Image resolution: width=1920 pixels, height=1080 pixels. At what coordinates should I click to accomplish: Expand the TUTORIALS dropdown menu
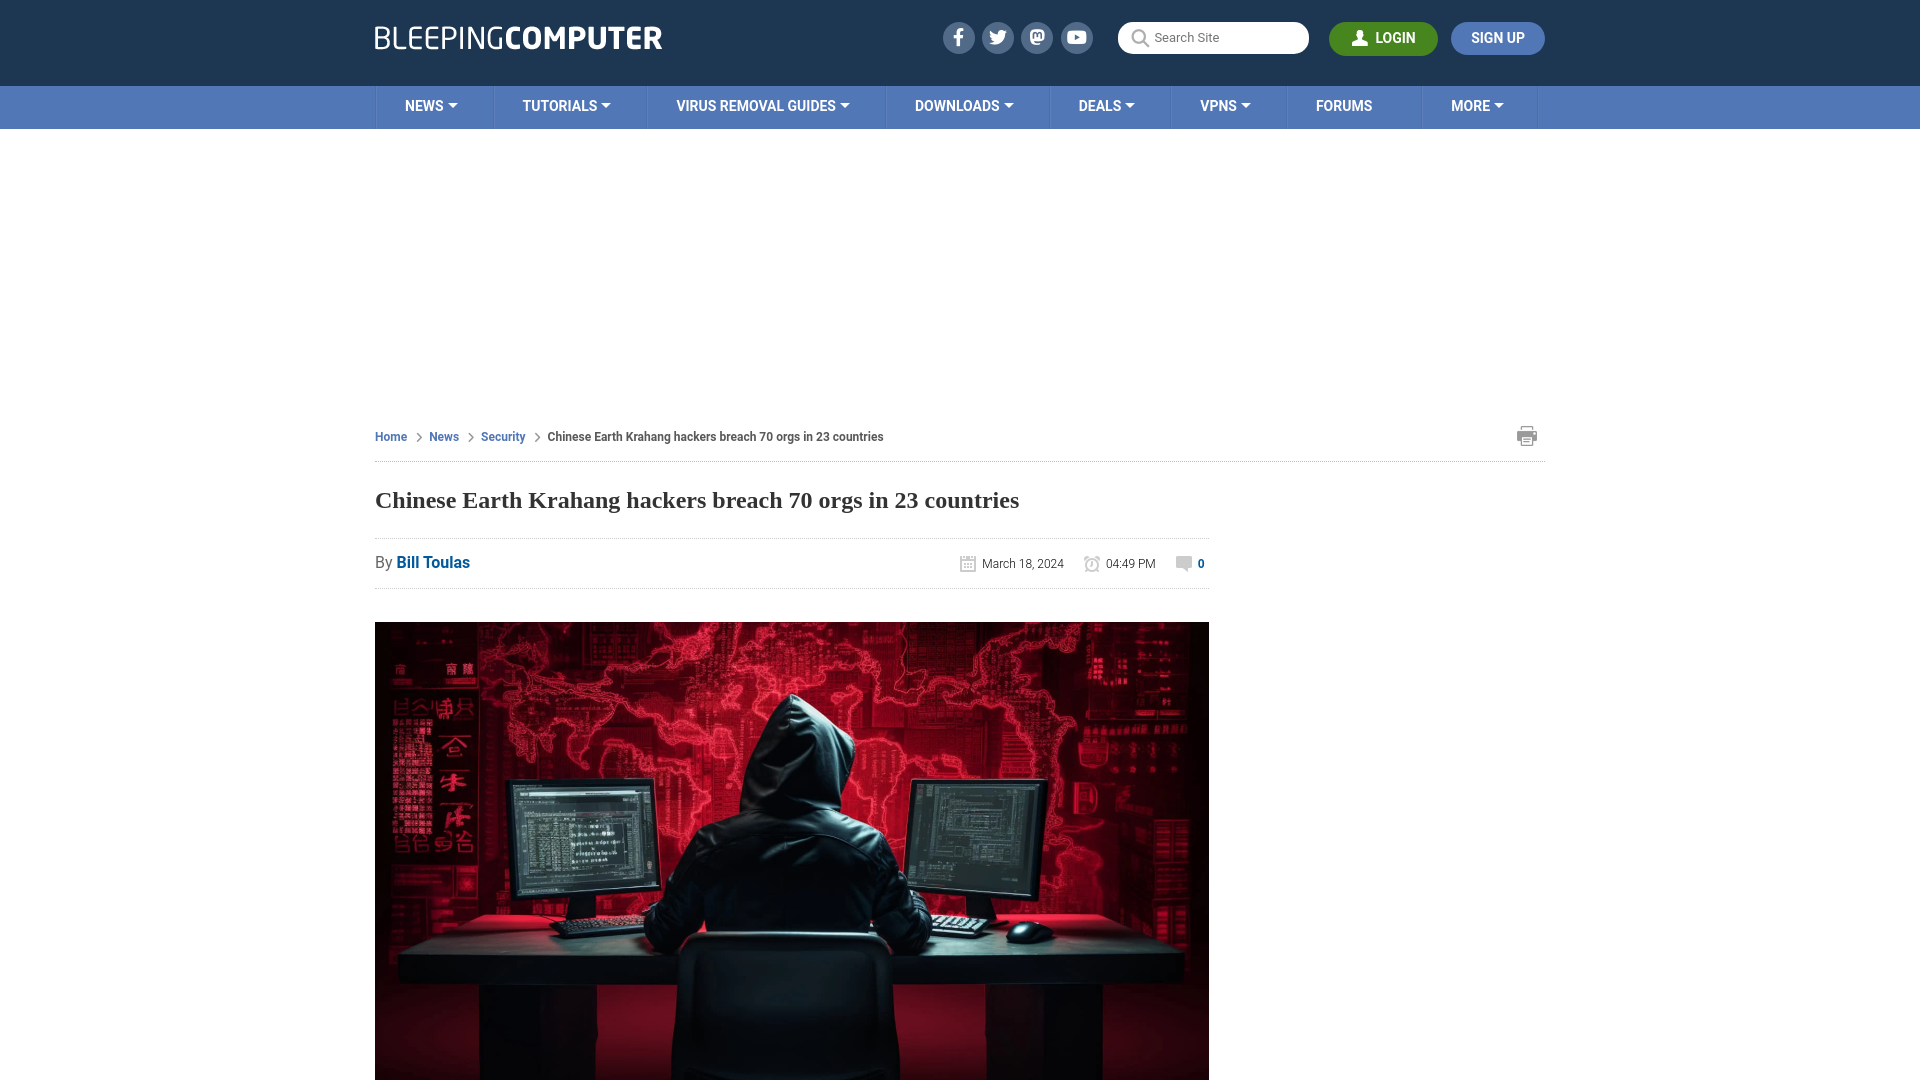coord(566,105)
